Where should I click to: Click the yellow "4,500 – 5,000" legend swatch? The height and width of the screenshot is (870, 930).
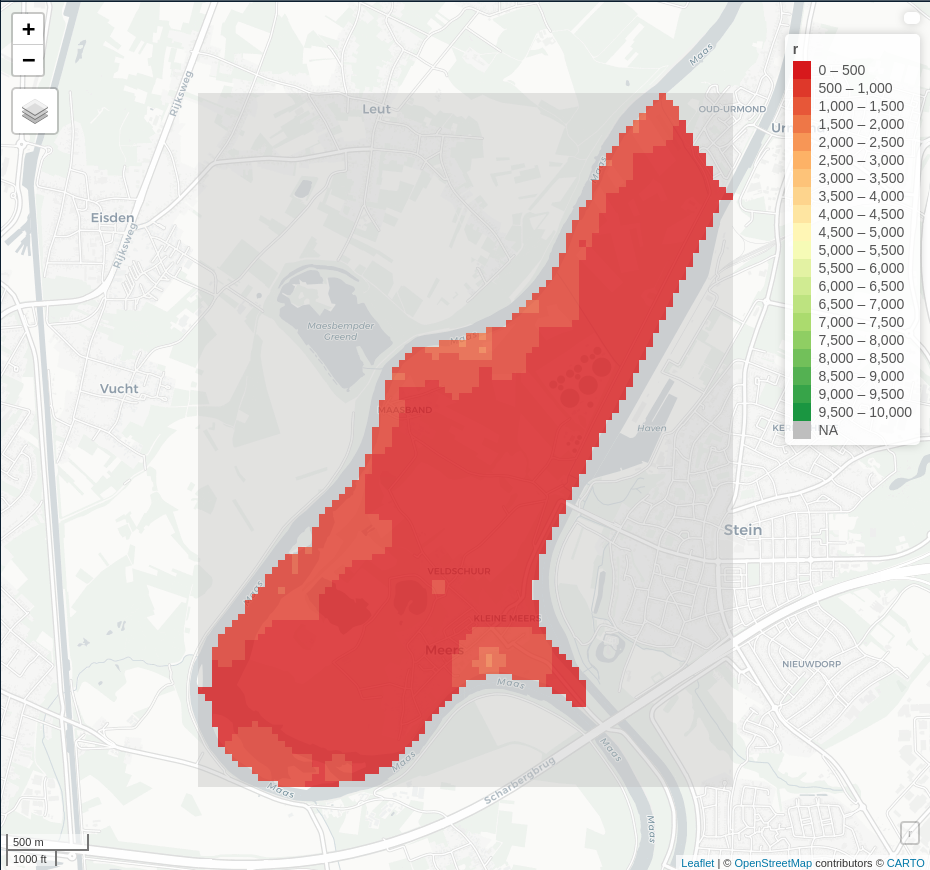[800, 232]
